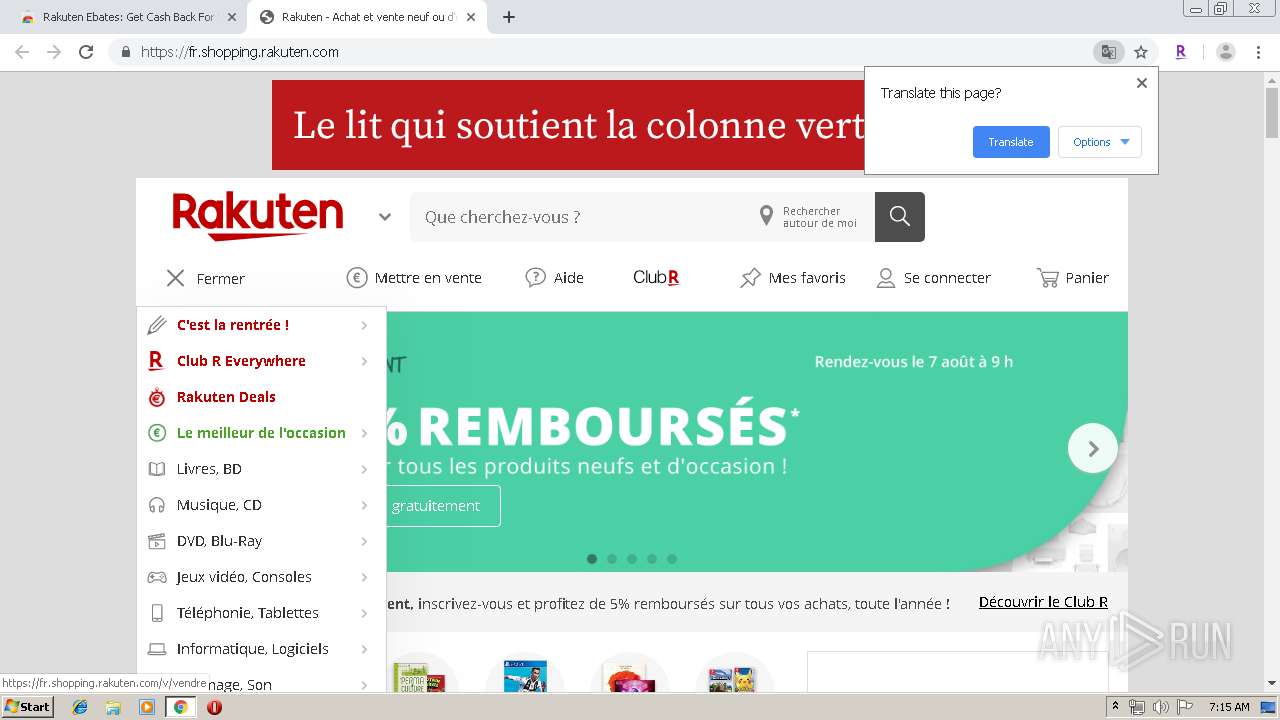1280x720 pixels.
Task: Click the Rakuten extension icon
Action: click(x=1181, y=52)
